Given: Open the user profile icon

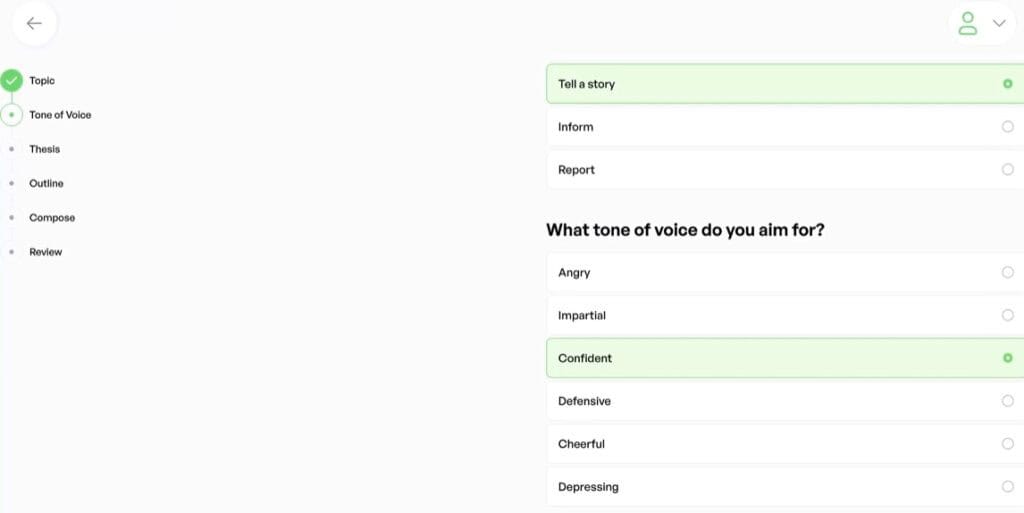Looking at the screenshot, I should coord(967,23).
